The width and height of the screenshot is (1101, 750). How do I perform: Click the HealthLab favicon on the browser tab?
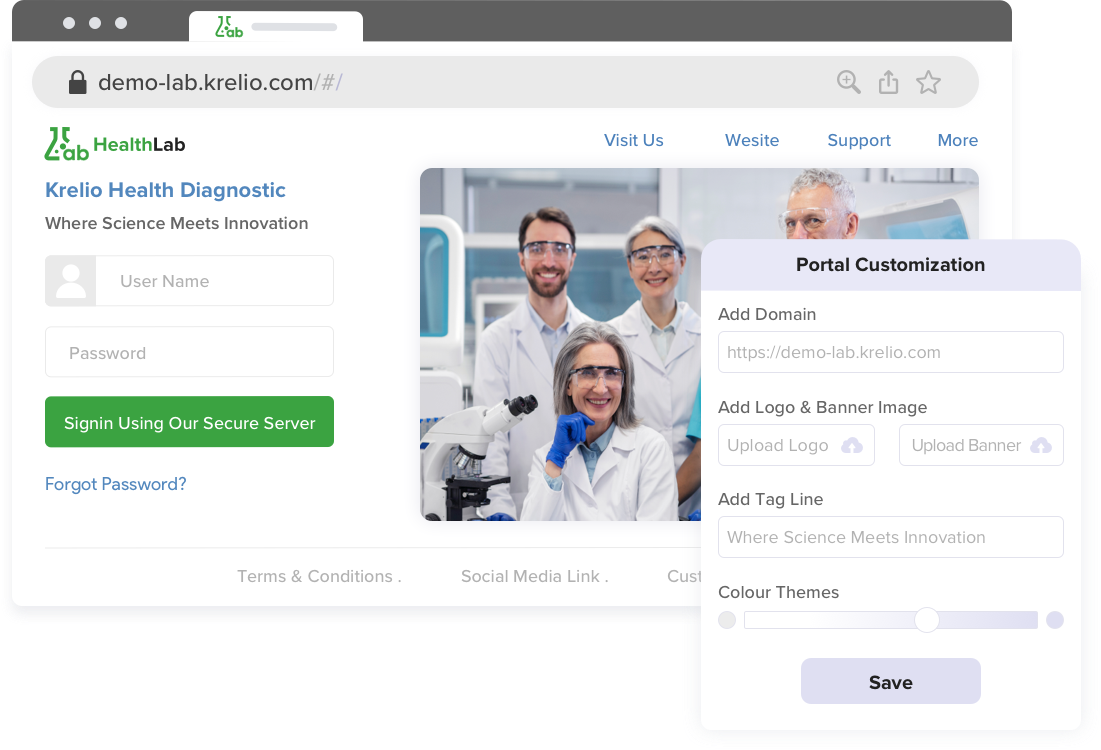click(x=229, y=27)
